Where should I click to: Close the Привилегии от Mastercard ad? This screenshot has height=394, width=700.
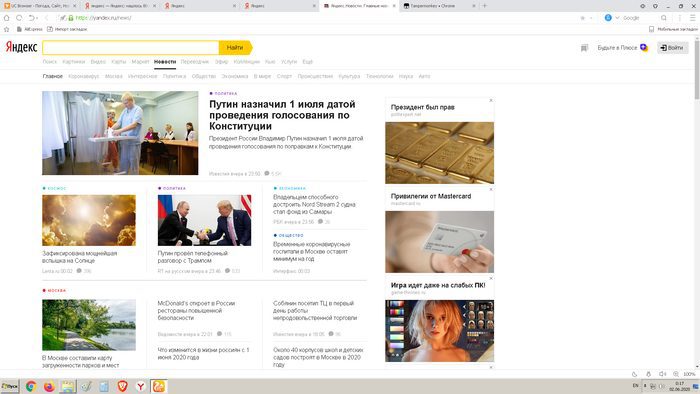[x=491, y=189]
